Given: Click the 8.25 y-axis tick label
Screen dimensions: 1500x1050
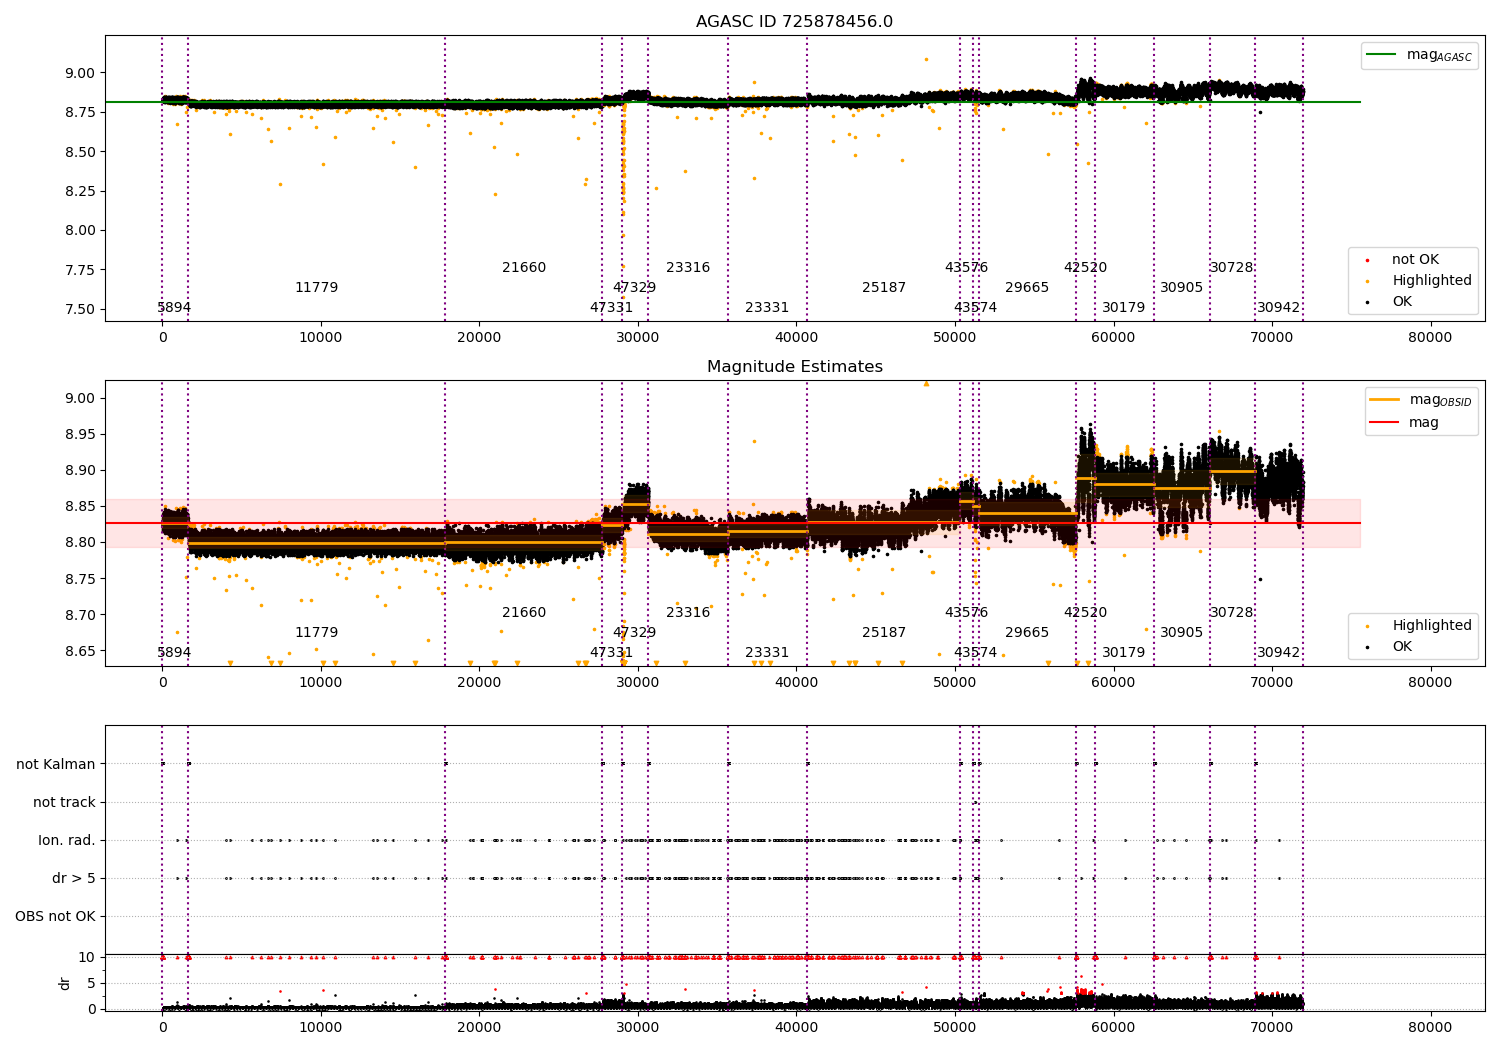Looking at the screenshot, I should pos(80,191).
